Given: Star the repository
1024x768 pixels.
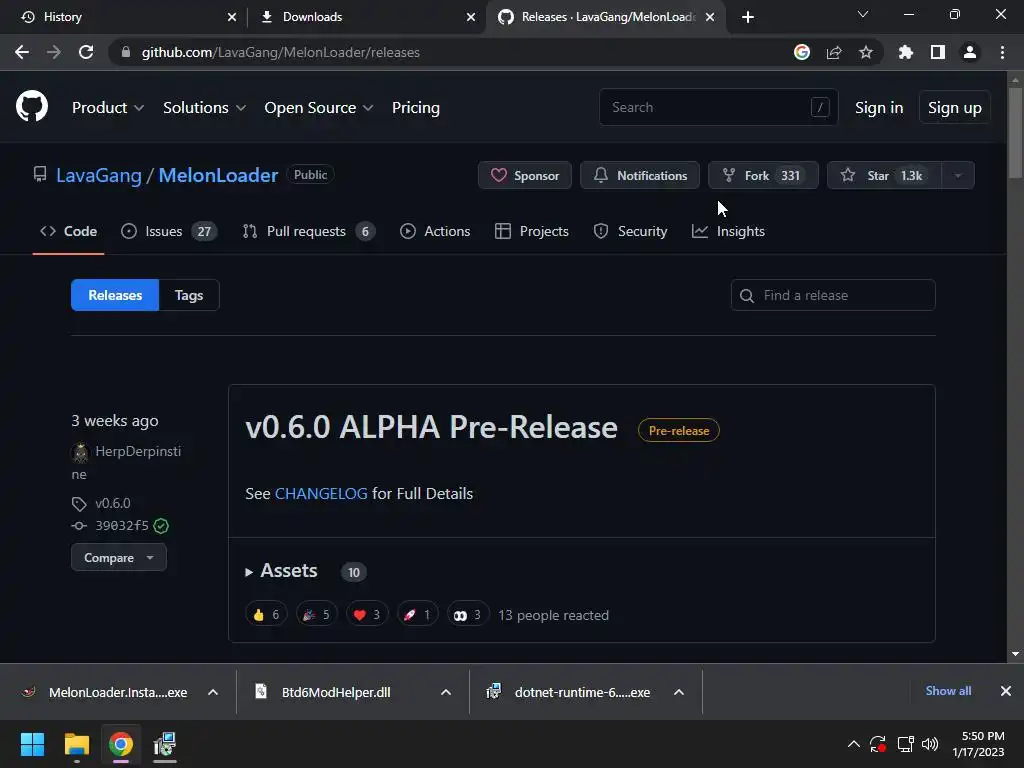Looking at the screenshot, I should click(884, 175).
